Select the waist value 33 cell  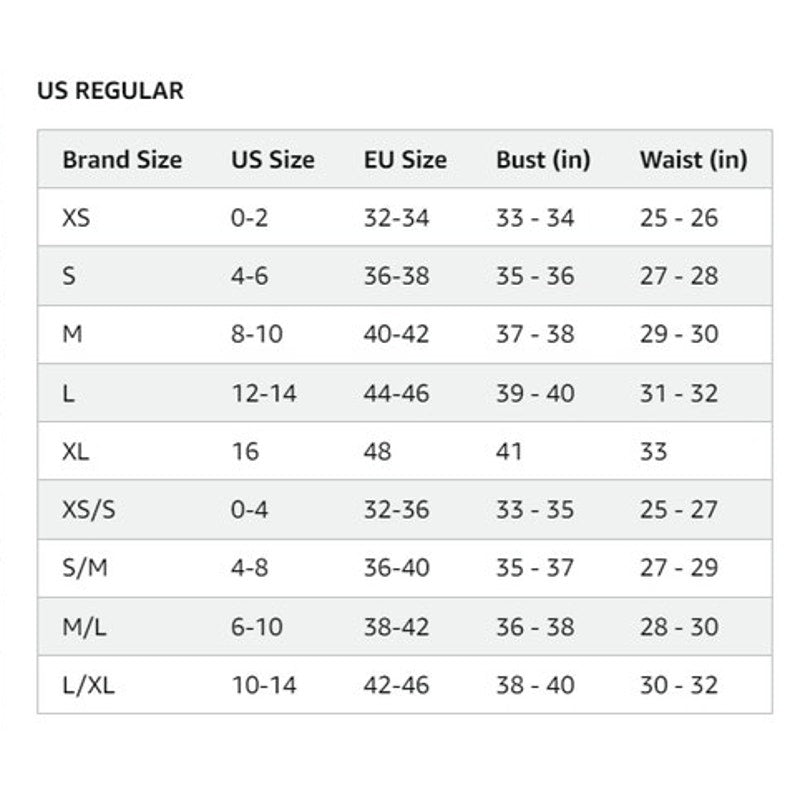[653, 451]
